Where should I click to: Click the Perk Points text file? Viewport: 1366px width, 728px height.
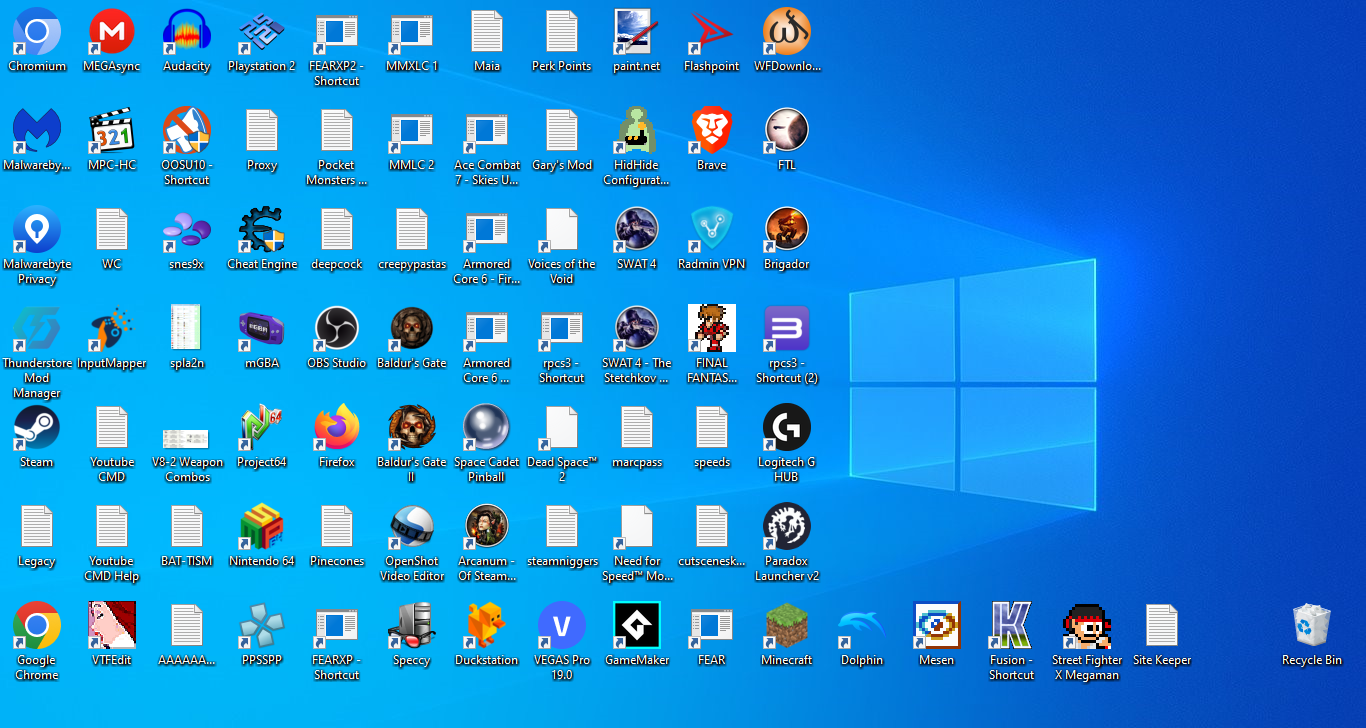(562, 32)
